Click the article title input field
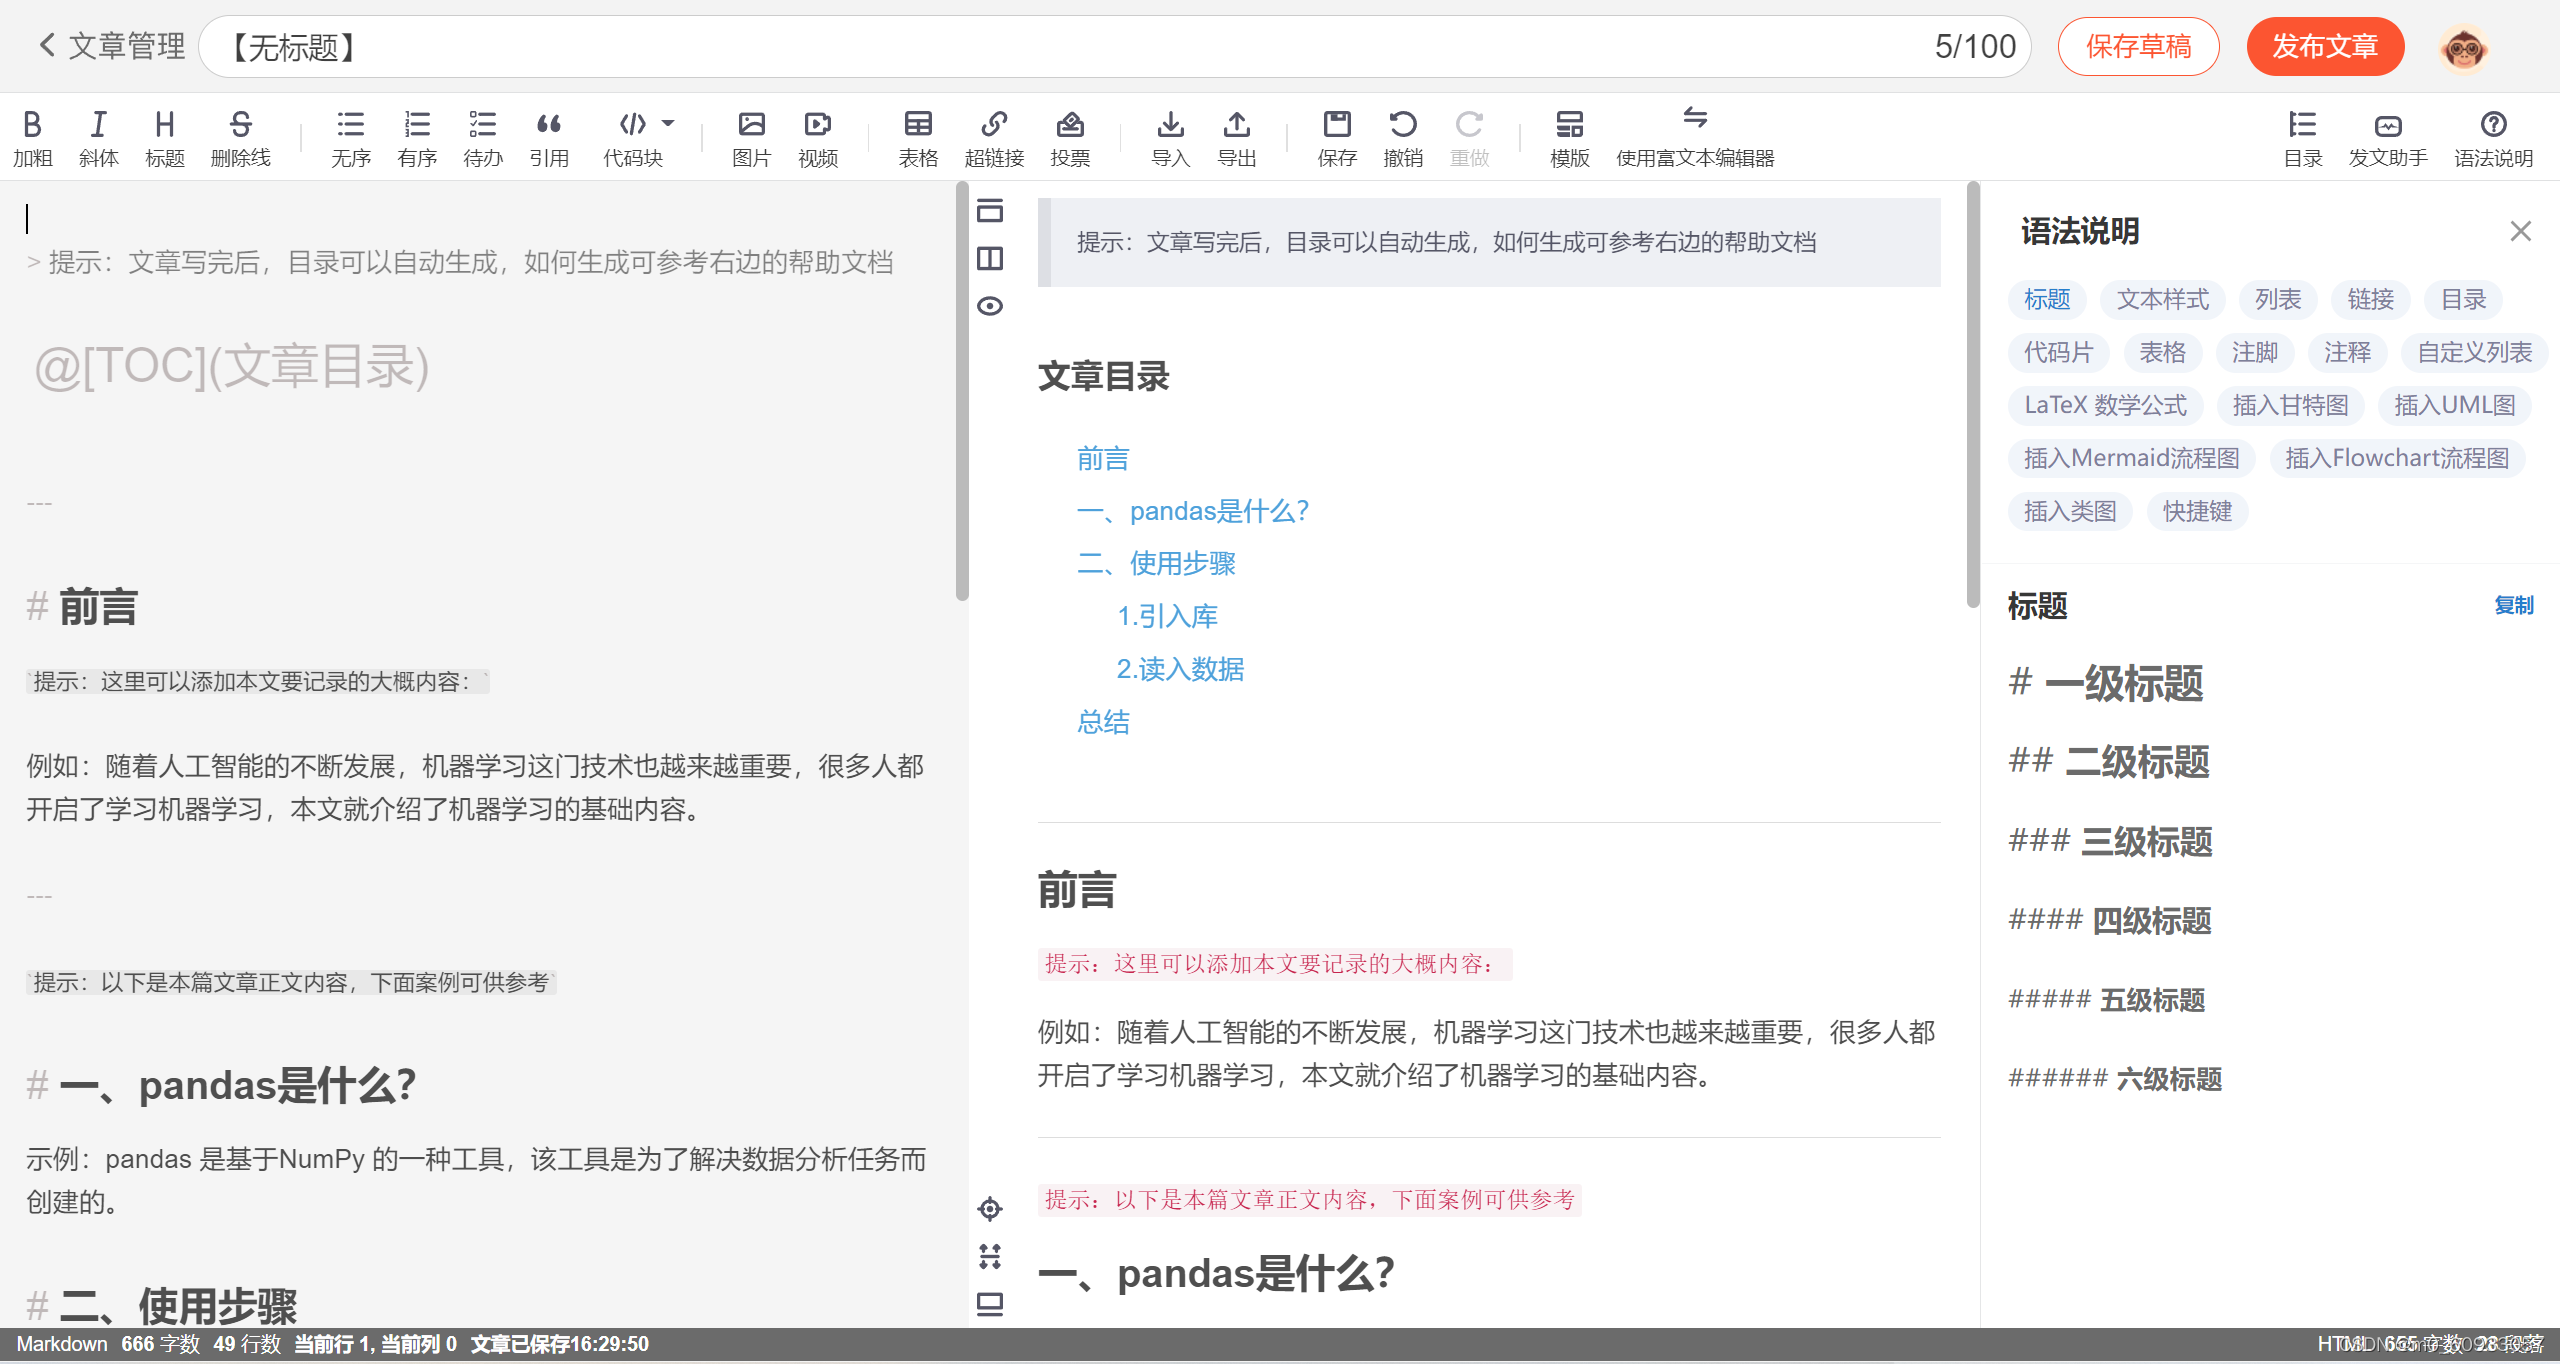 tap(1114, 46)
